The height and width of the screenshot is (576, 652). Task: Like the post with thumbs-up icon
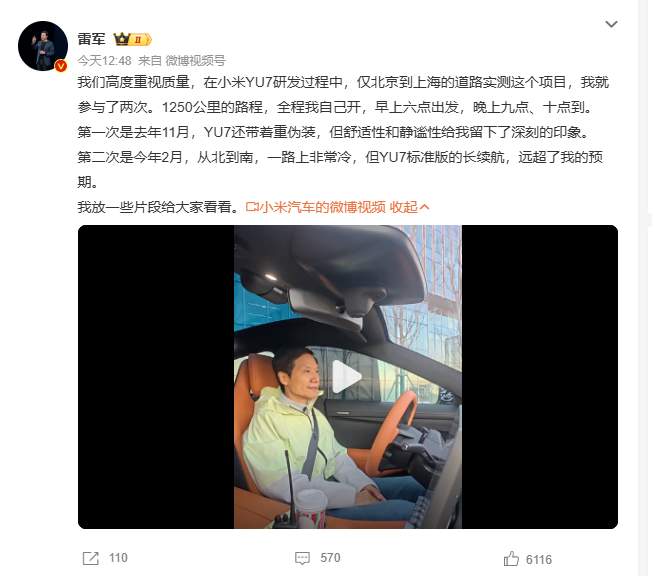click(x=511, y=559)
